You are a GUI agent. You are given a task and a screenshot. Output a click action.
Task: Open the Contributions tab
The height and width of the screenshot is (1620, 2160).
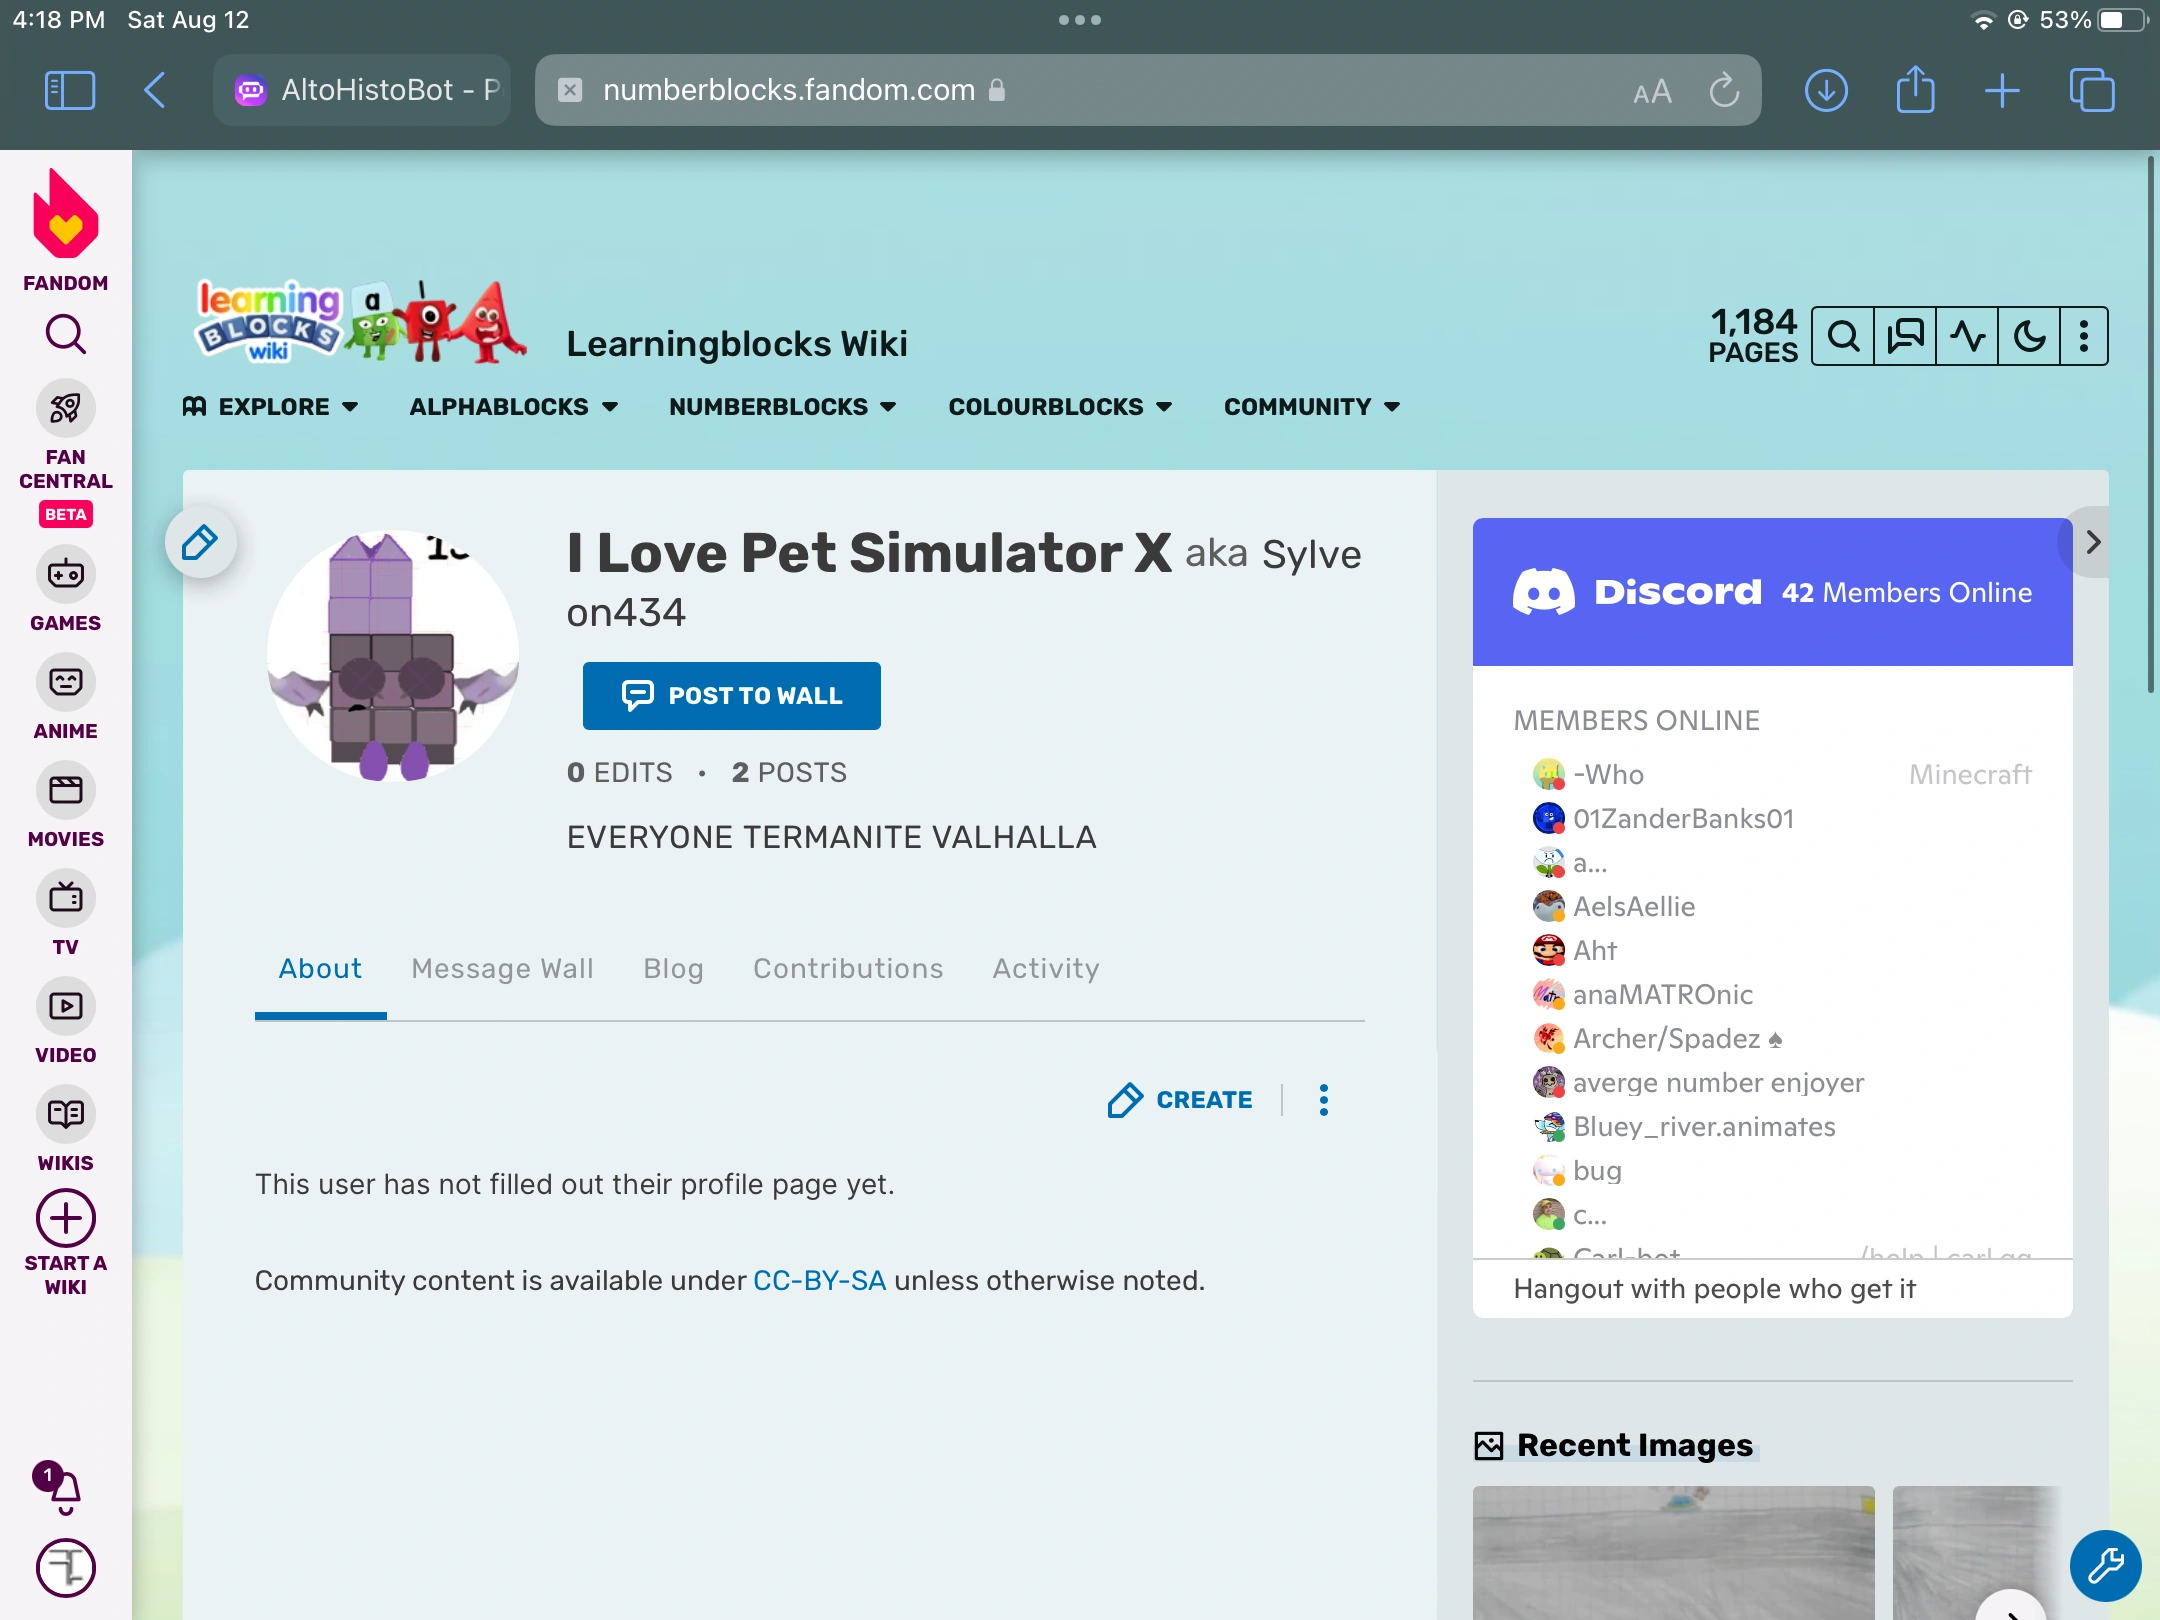[848, 968]
